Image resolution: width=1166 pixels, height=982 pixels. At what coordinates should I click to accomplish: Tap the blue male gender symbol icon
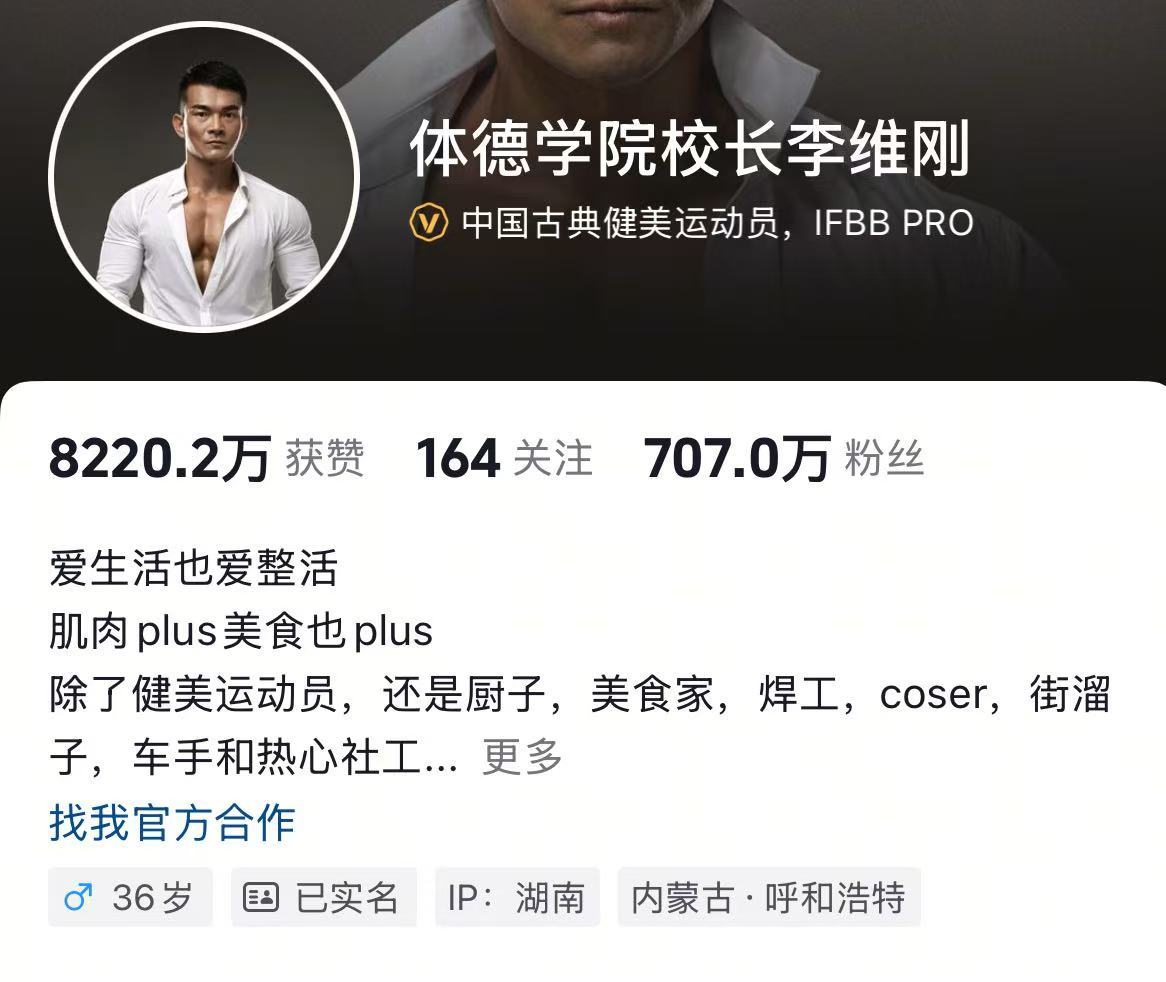[78, 897]
